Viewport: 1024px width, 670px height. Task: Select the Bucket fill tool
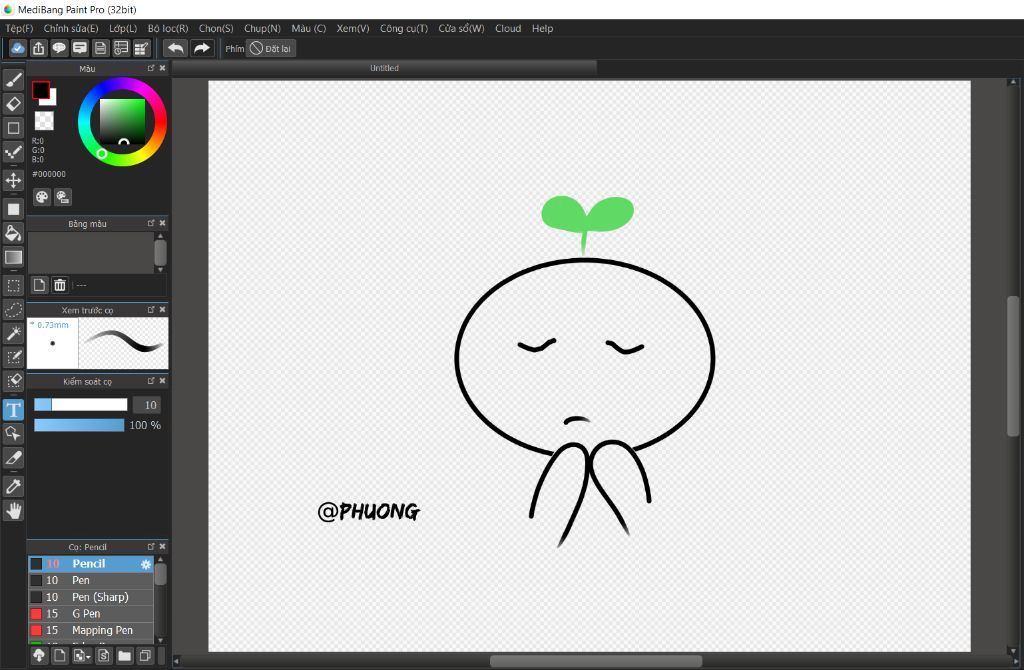13,233
